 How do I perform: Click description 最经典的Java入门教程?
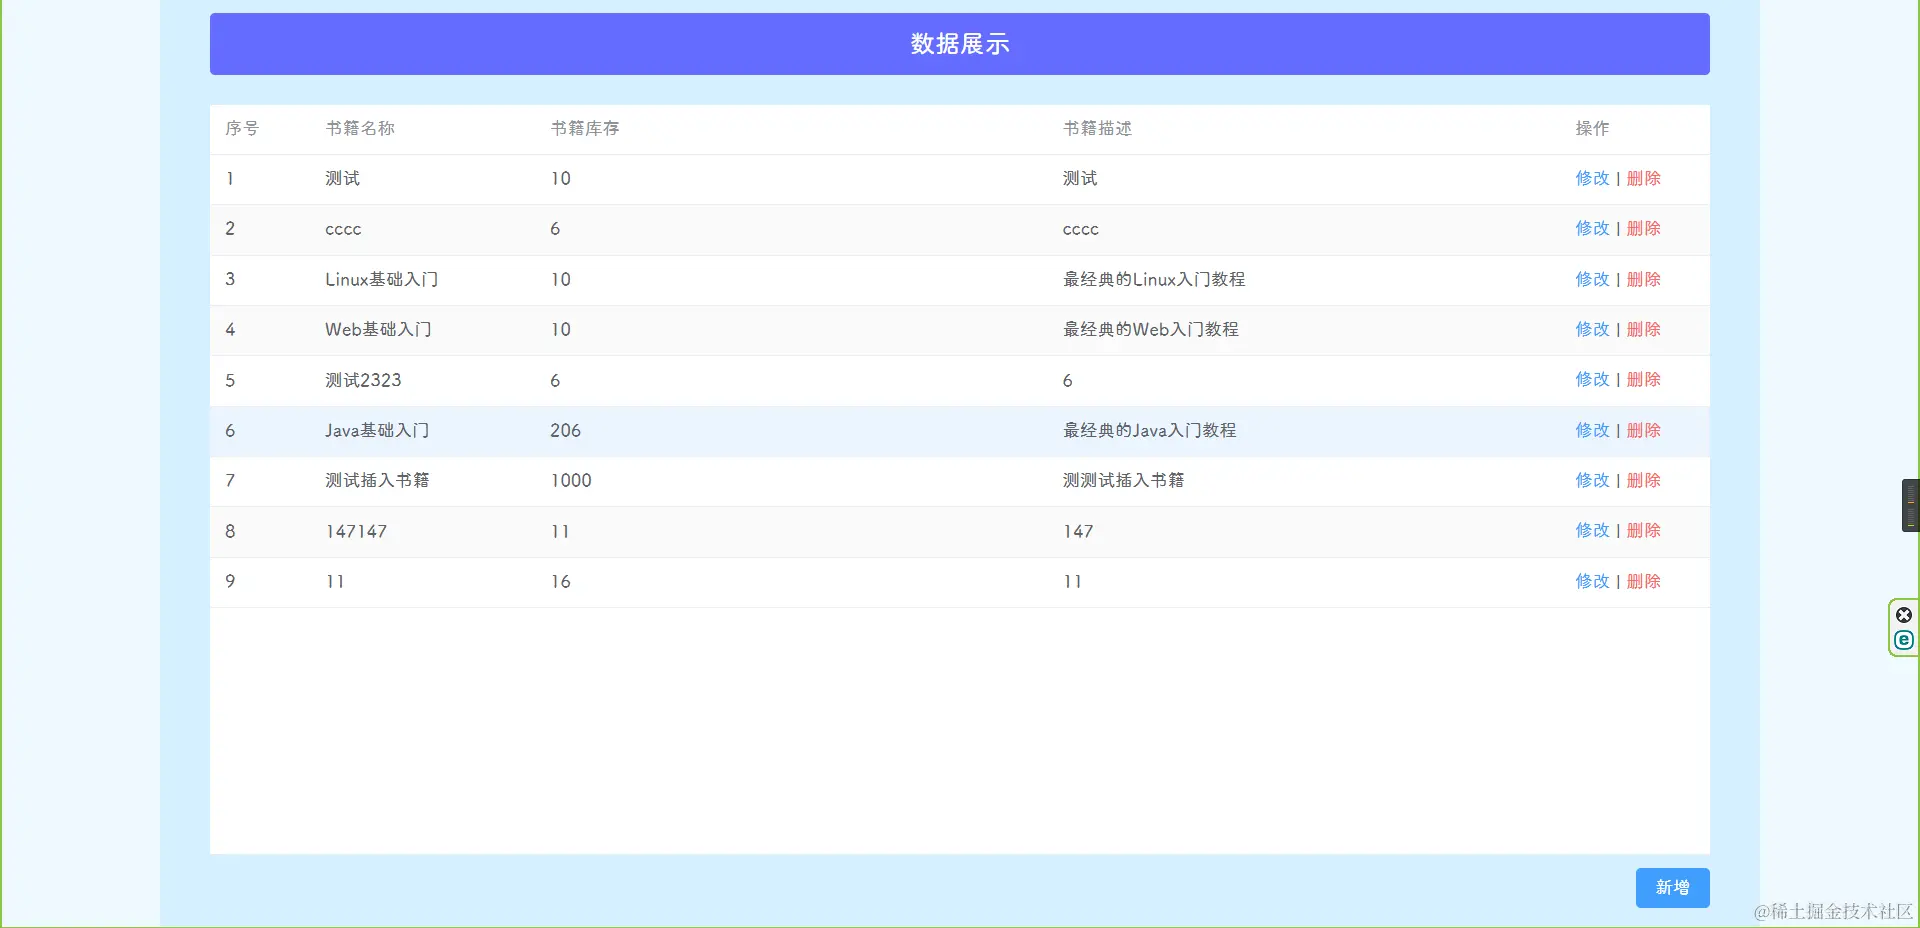1149,430
